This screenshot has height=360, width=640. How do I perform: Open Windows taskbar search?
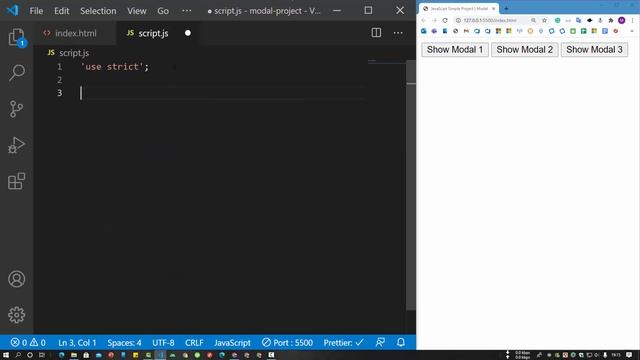click(x=18, y=355)
